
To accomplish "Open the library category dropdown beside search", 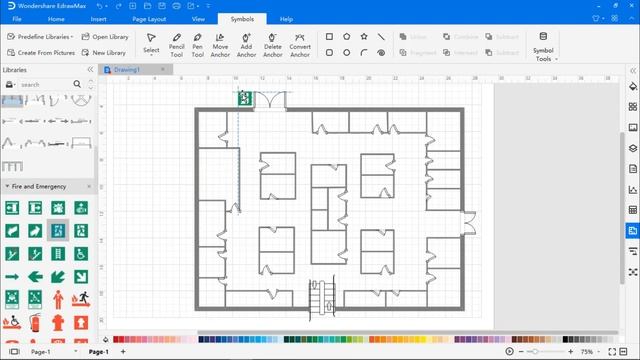I will [10, 84].
